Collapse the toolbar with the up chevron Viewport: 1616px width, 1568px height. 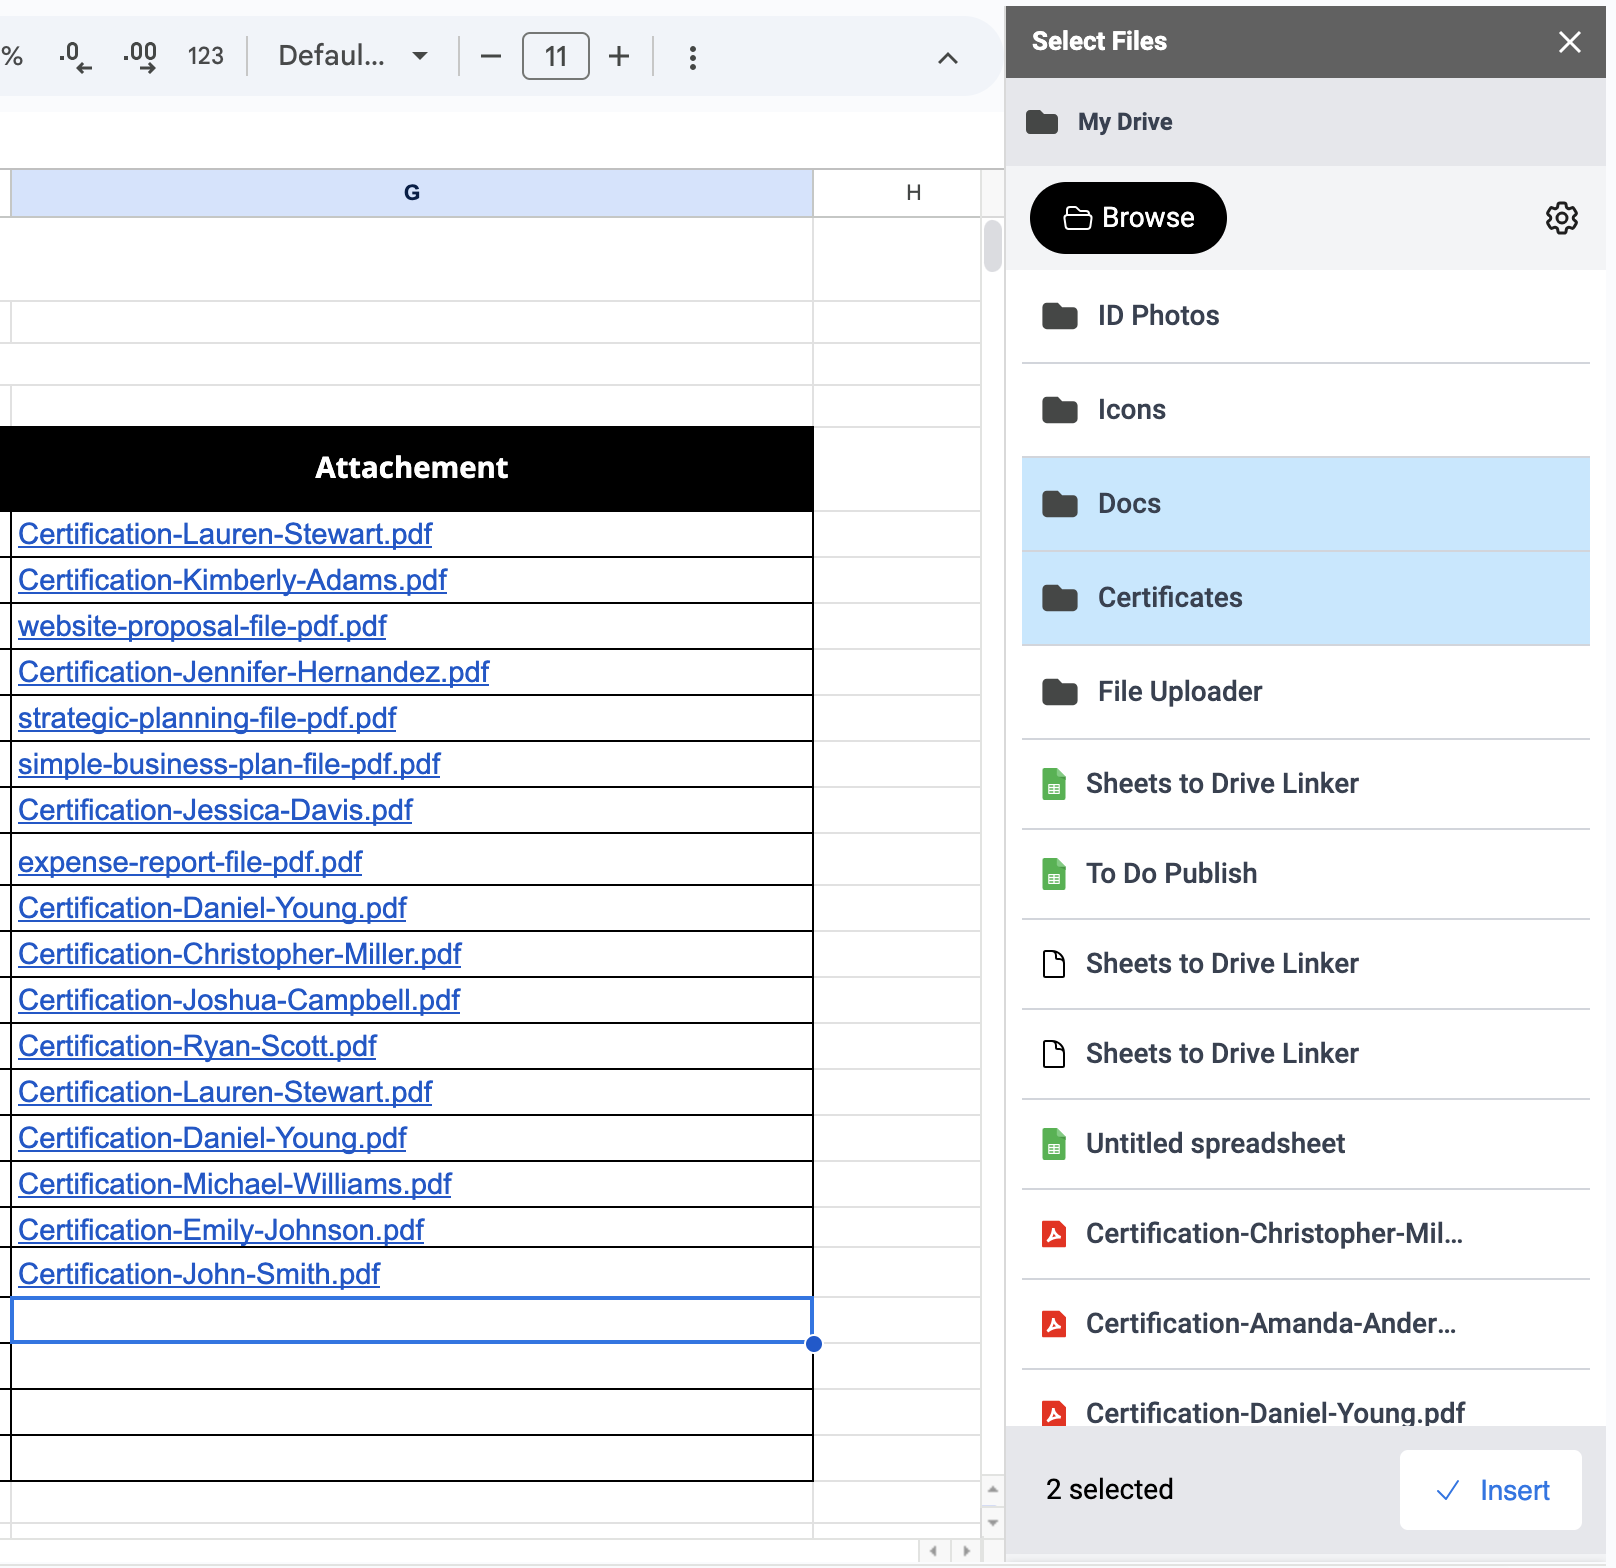point(947,58)
